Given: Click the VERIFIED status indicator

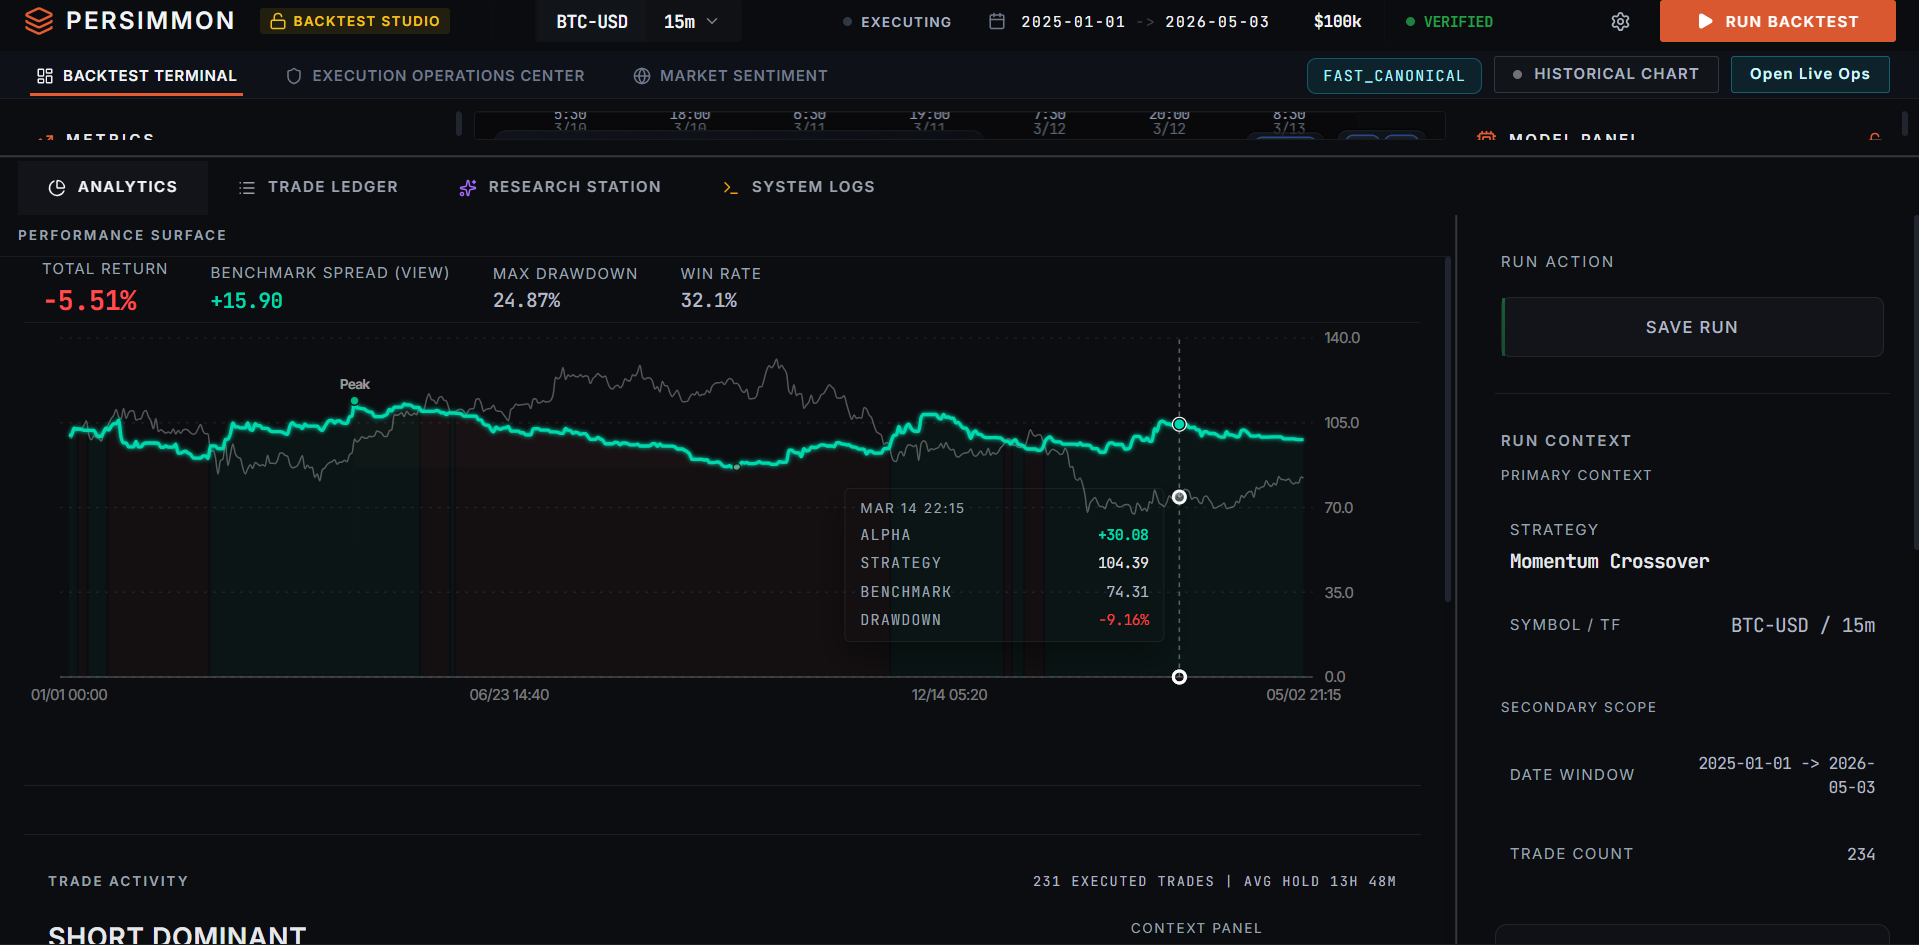Looking at the screenshot, I should point(1449,21).
